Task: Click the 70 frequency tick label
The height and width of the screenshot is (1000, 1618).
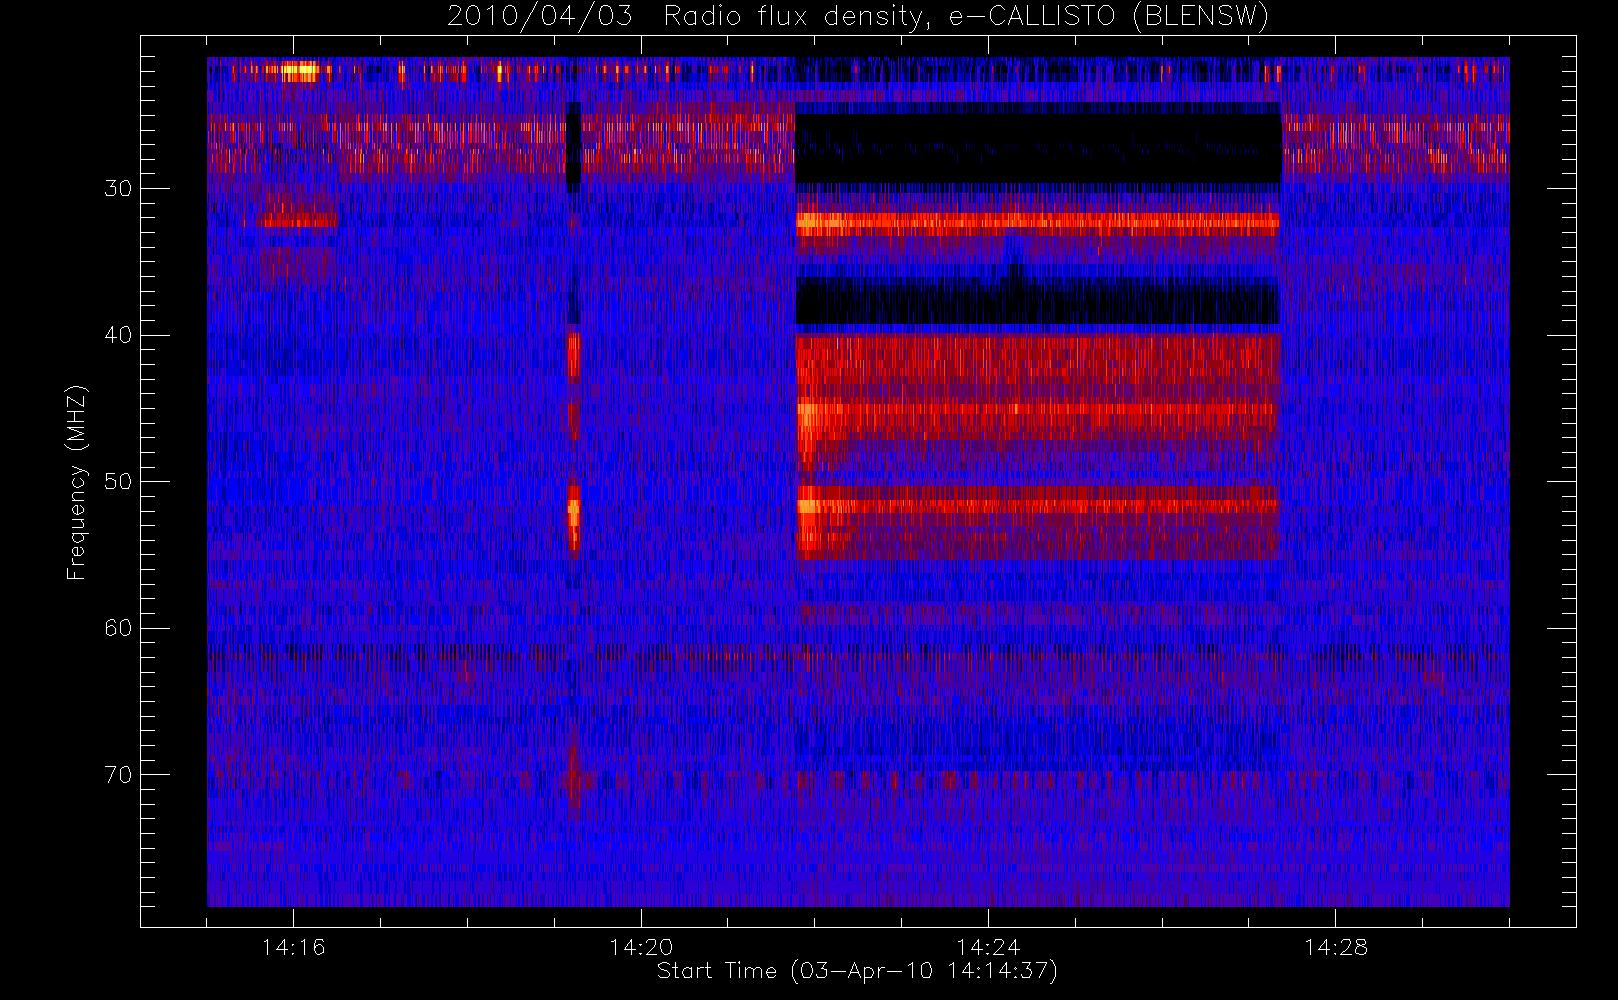Action: point(118,774)
